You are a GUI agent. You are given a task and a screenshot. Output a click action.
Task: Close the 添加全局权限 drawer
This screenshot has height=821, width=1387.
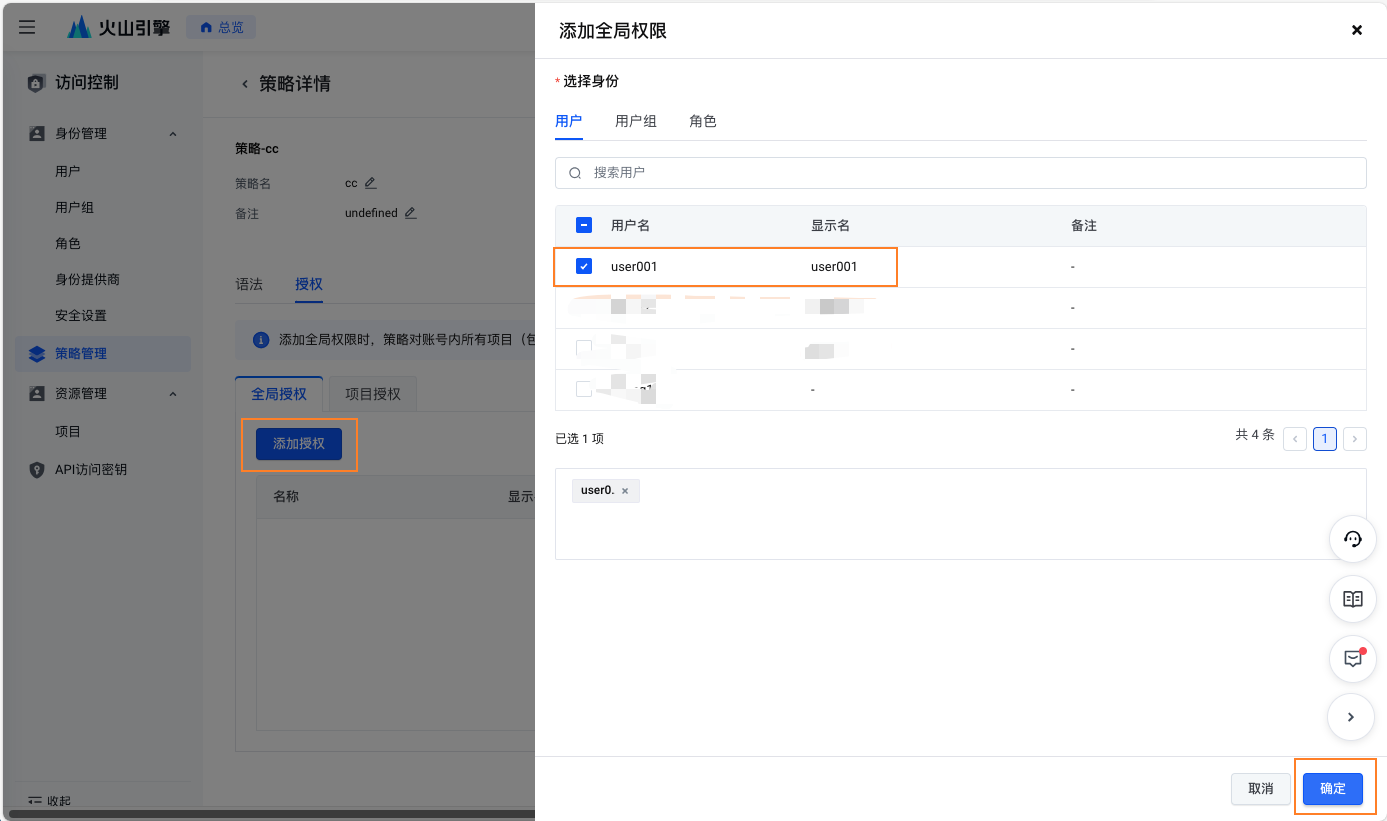point(1357,30)
